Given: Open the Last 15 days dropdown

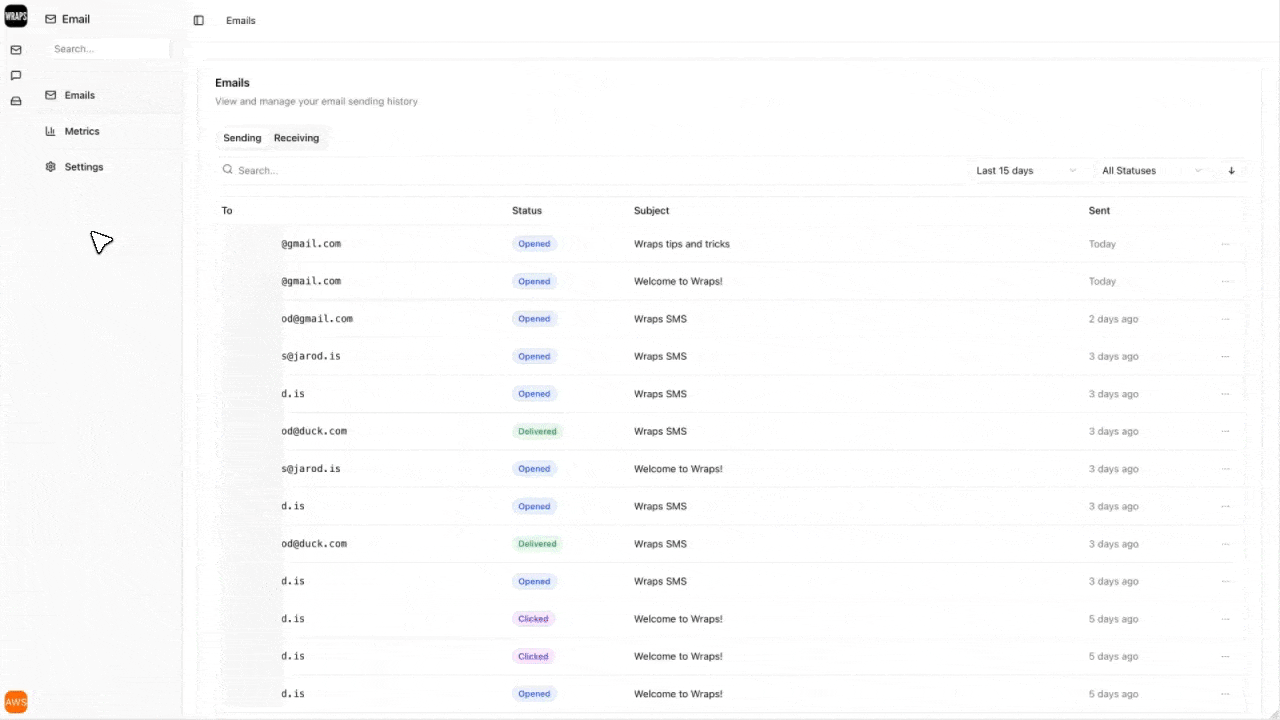Looking at the screenshot, I should pos(1024,170).
